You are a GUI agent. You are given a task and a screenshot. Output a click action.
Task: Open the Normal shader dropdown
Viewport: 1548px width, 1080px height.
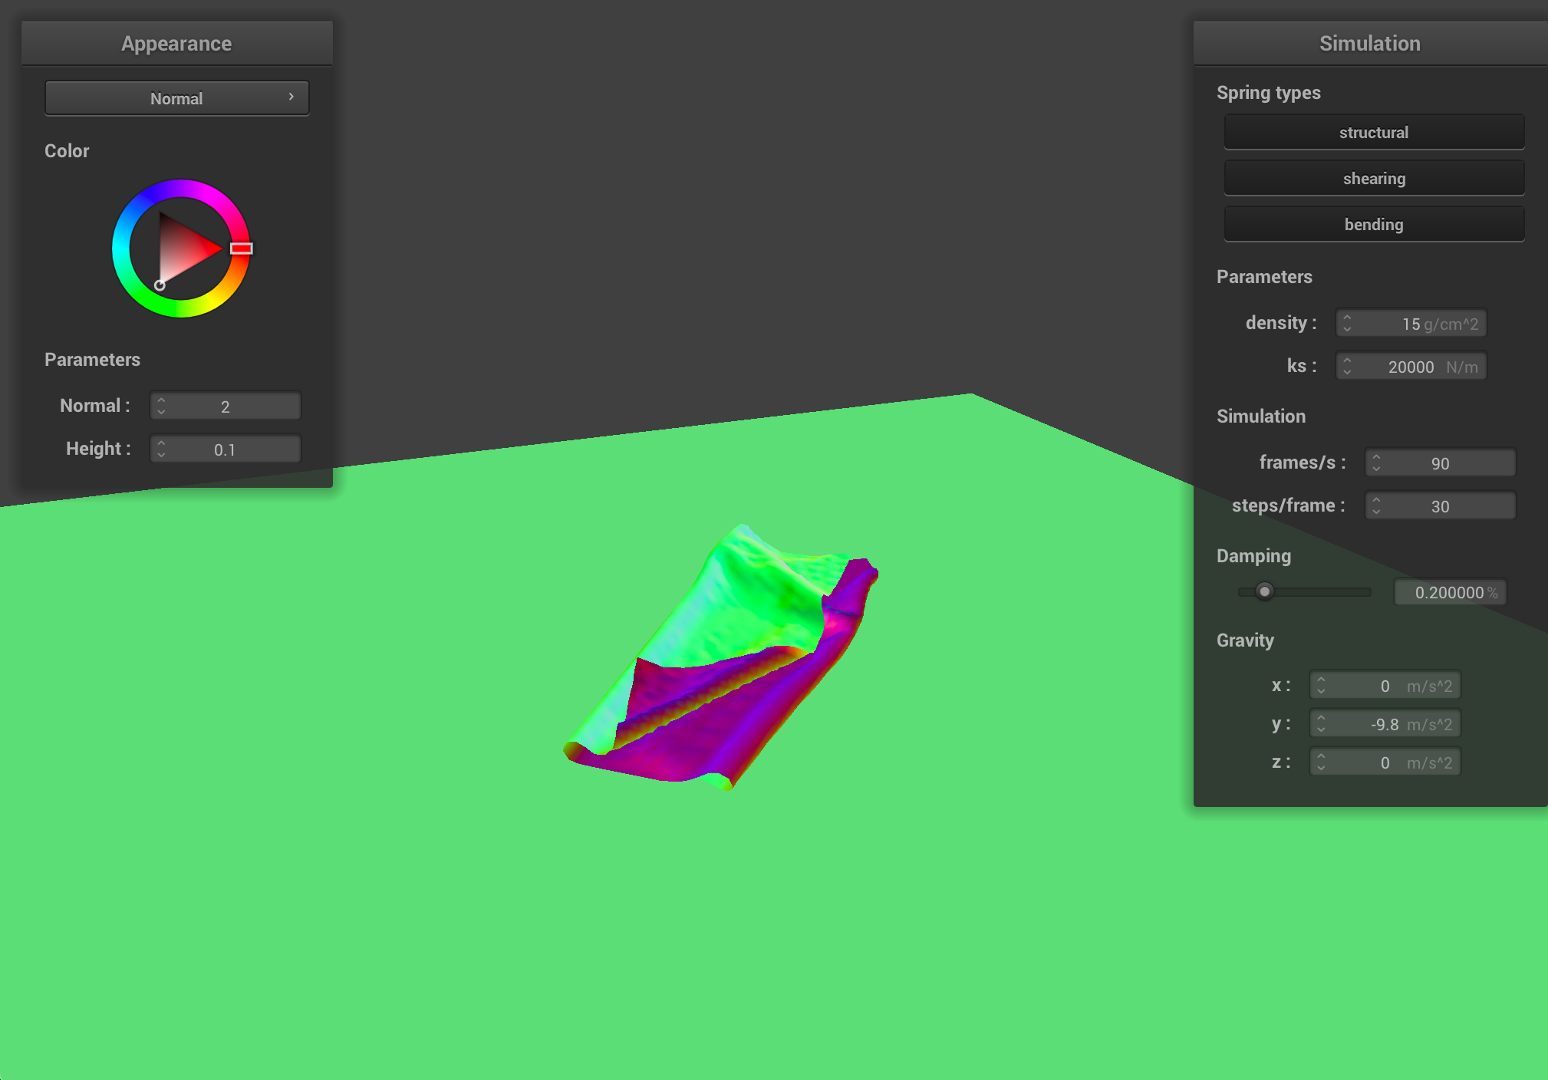coord(177,98)
